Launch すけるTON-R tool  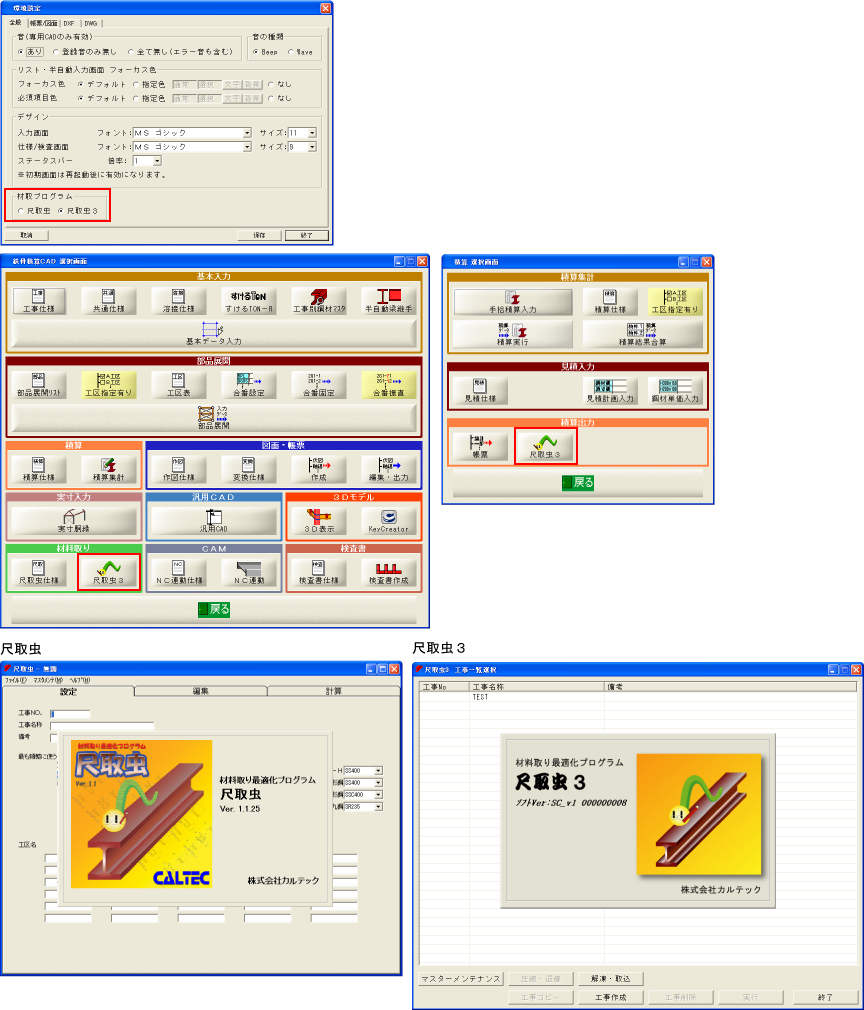(x=249, y=301)
